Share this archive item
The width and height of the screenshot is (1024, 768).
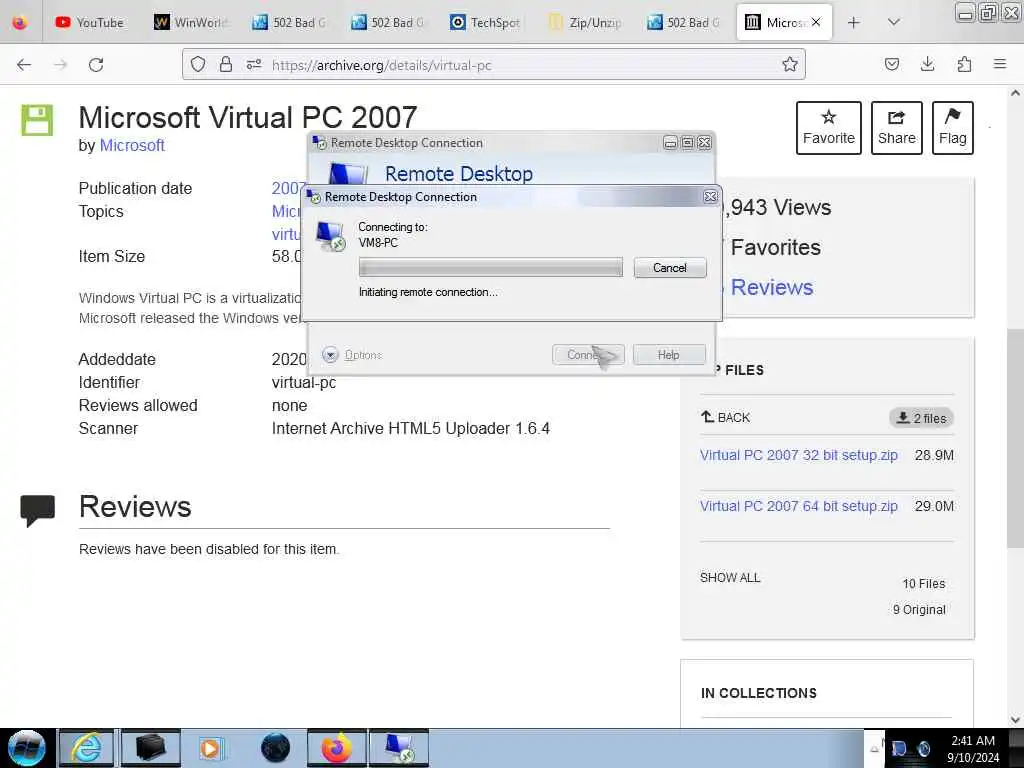(x=897, y=128)
